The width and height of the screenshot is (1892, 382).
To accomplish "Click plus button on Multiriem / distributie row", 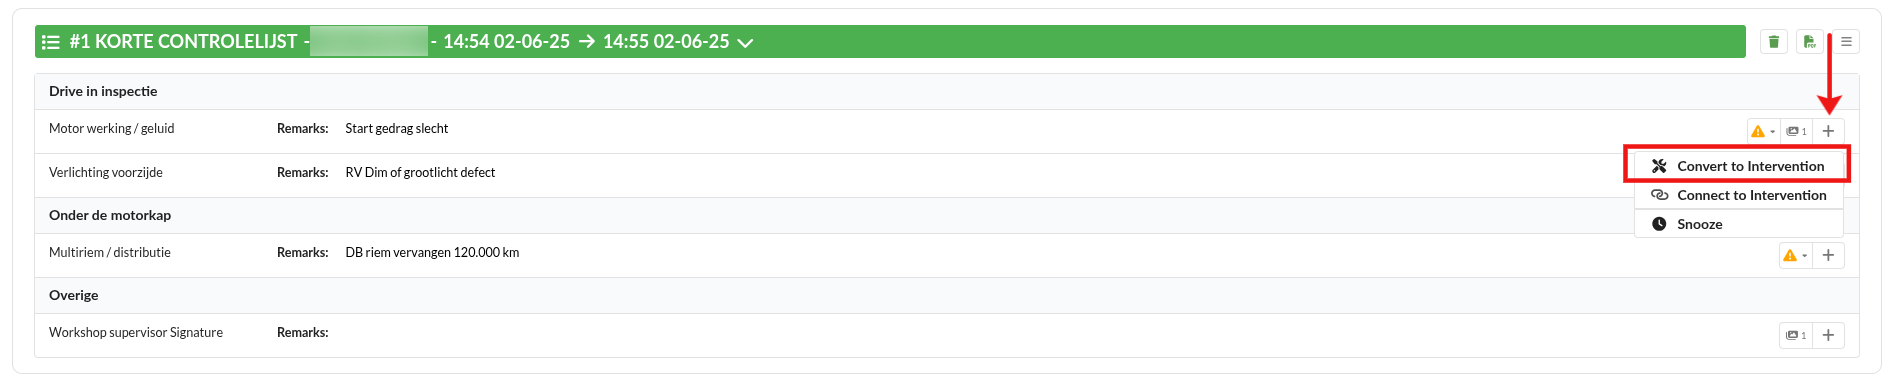I will pyautogui.click(x=1828, y=255).
